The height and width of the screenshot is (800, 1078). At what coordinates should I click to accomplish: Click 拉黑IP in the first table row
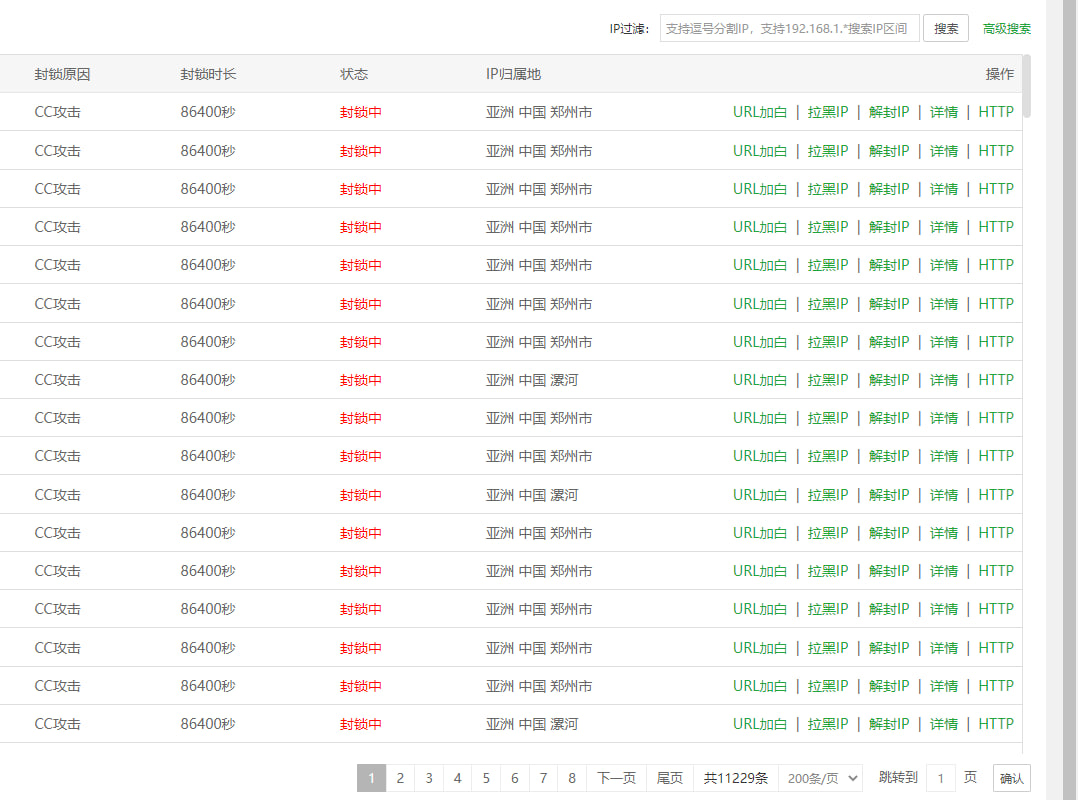point(827,113)
